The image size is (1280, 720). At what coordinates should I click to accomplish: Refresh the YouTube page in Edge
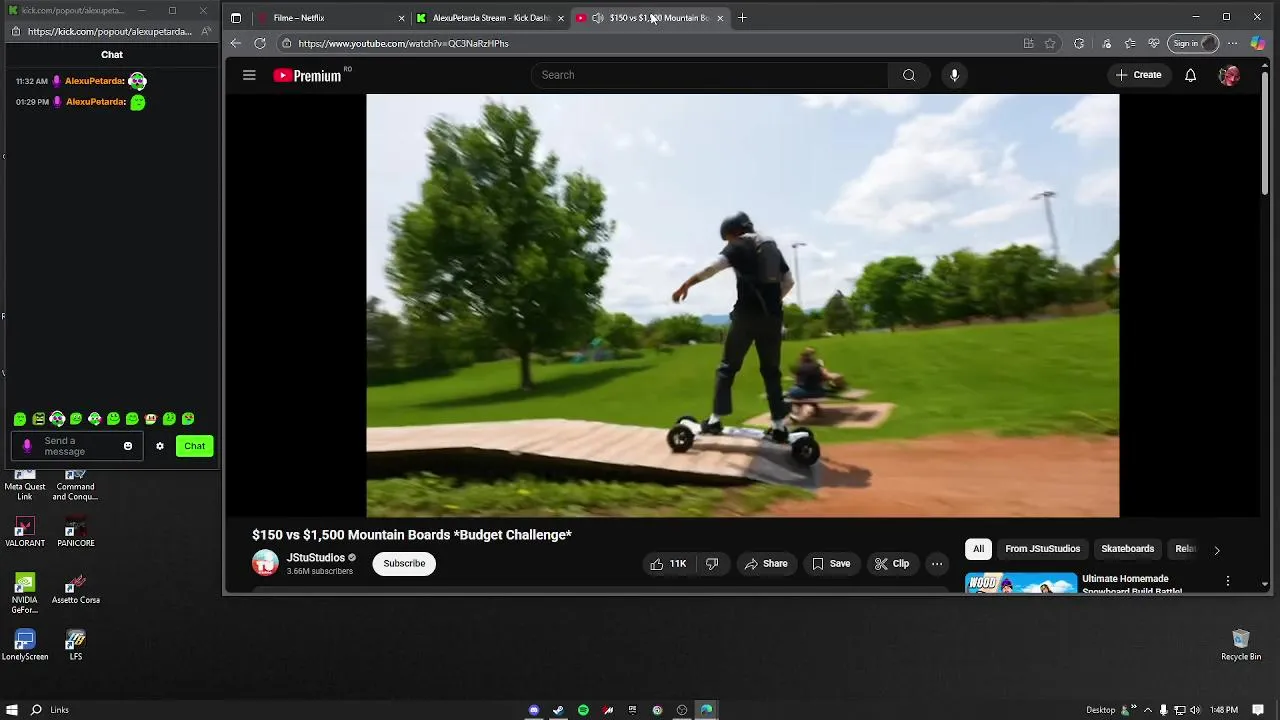[260, 43]
